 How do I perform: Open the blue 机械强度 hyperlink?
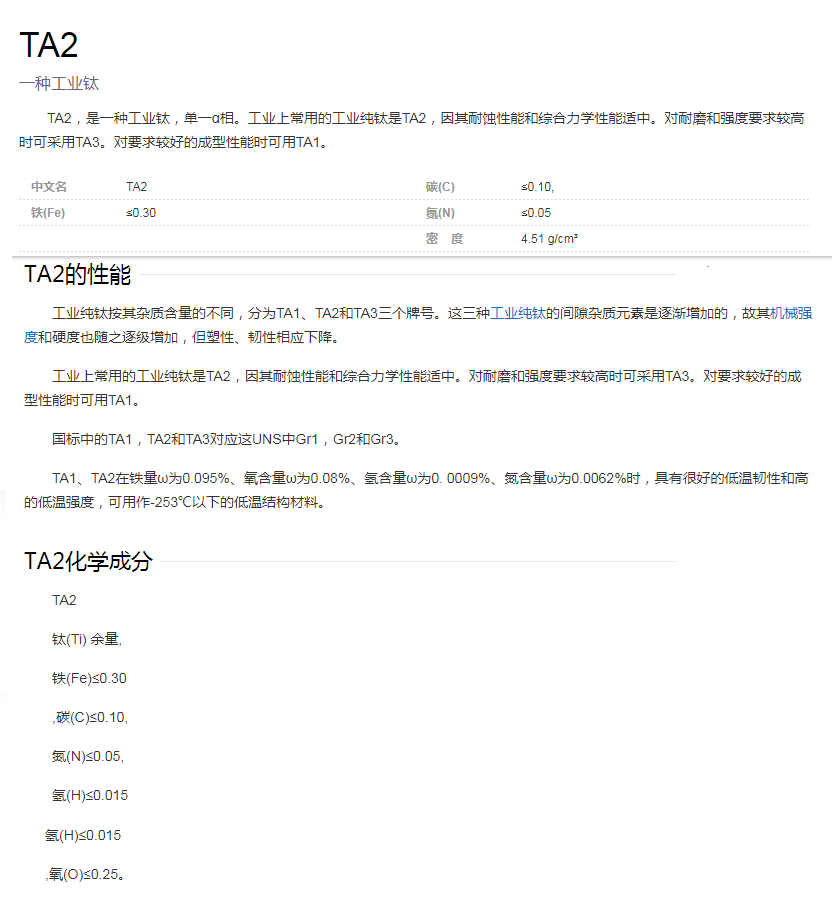point(790,313)
